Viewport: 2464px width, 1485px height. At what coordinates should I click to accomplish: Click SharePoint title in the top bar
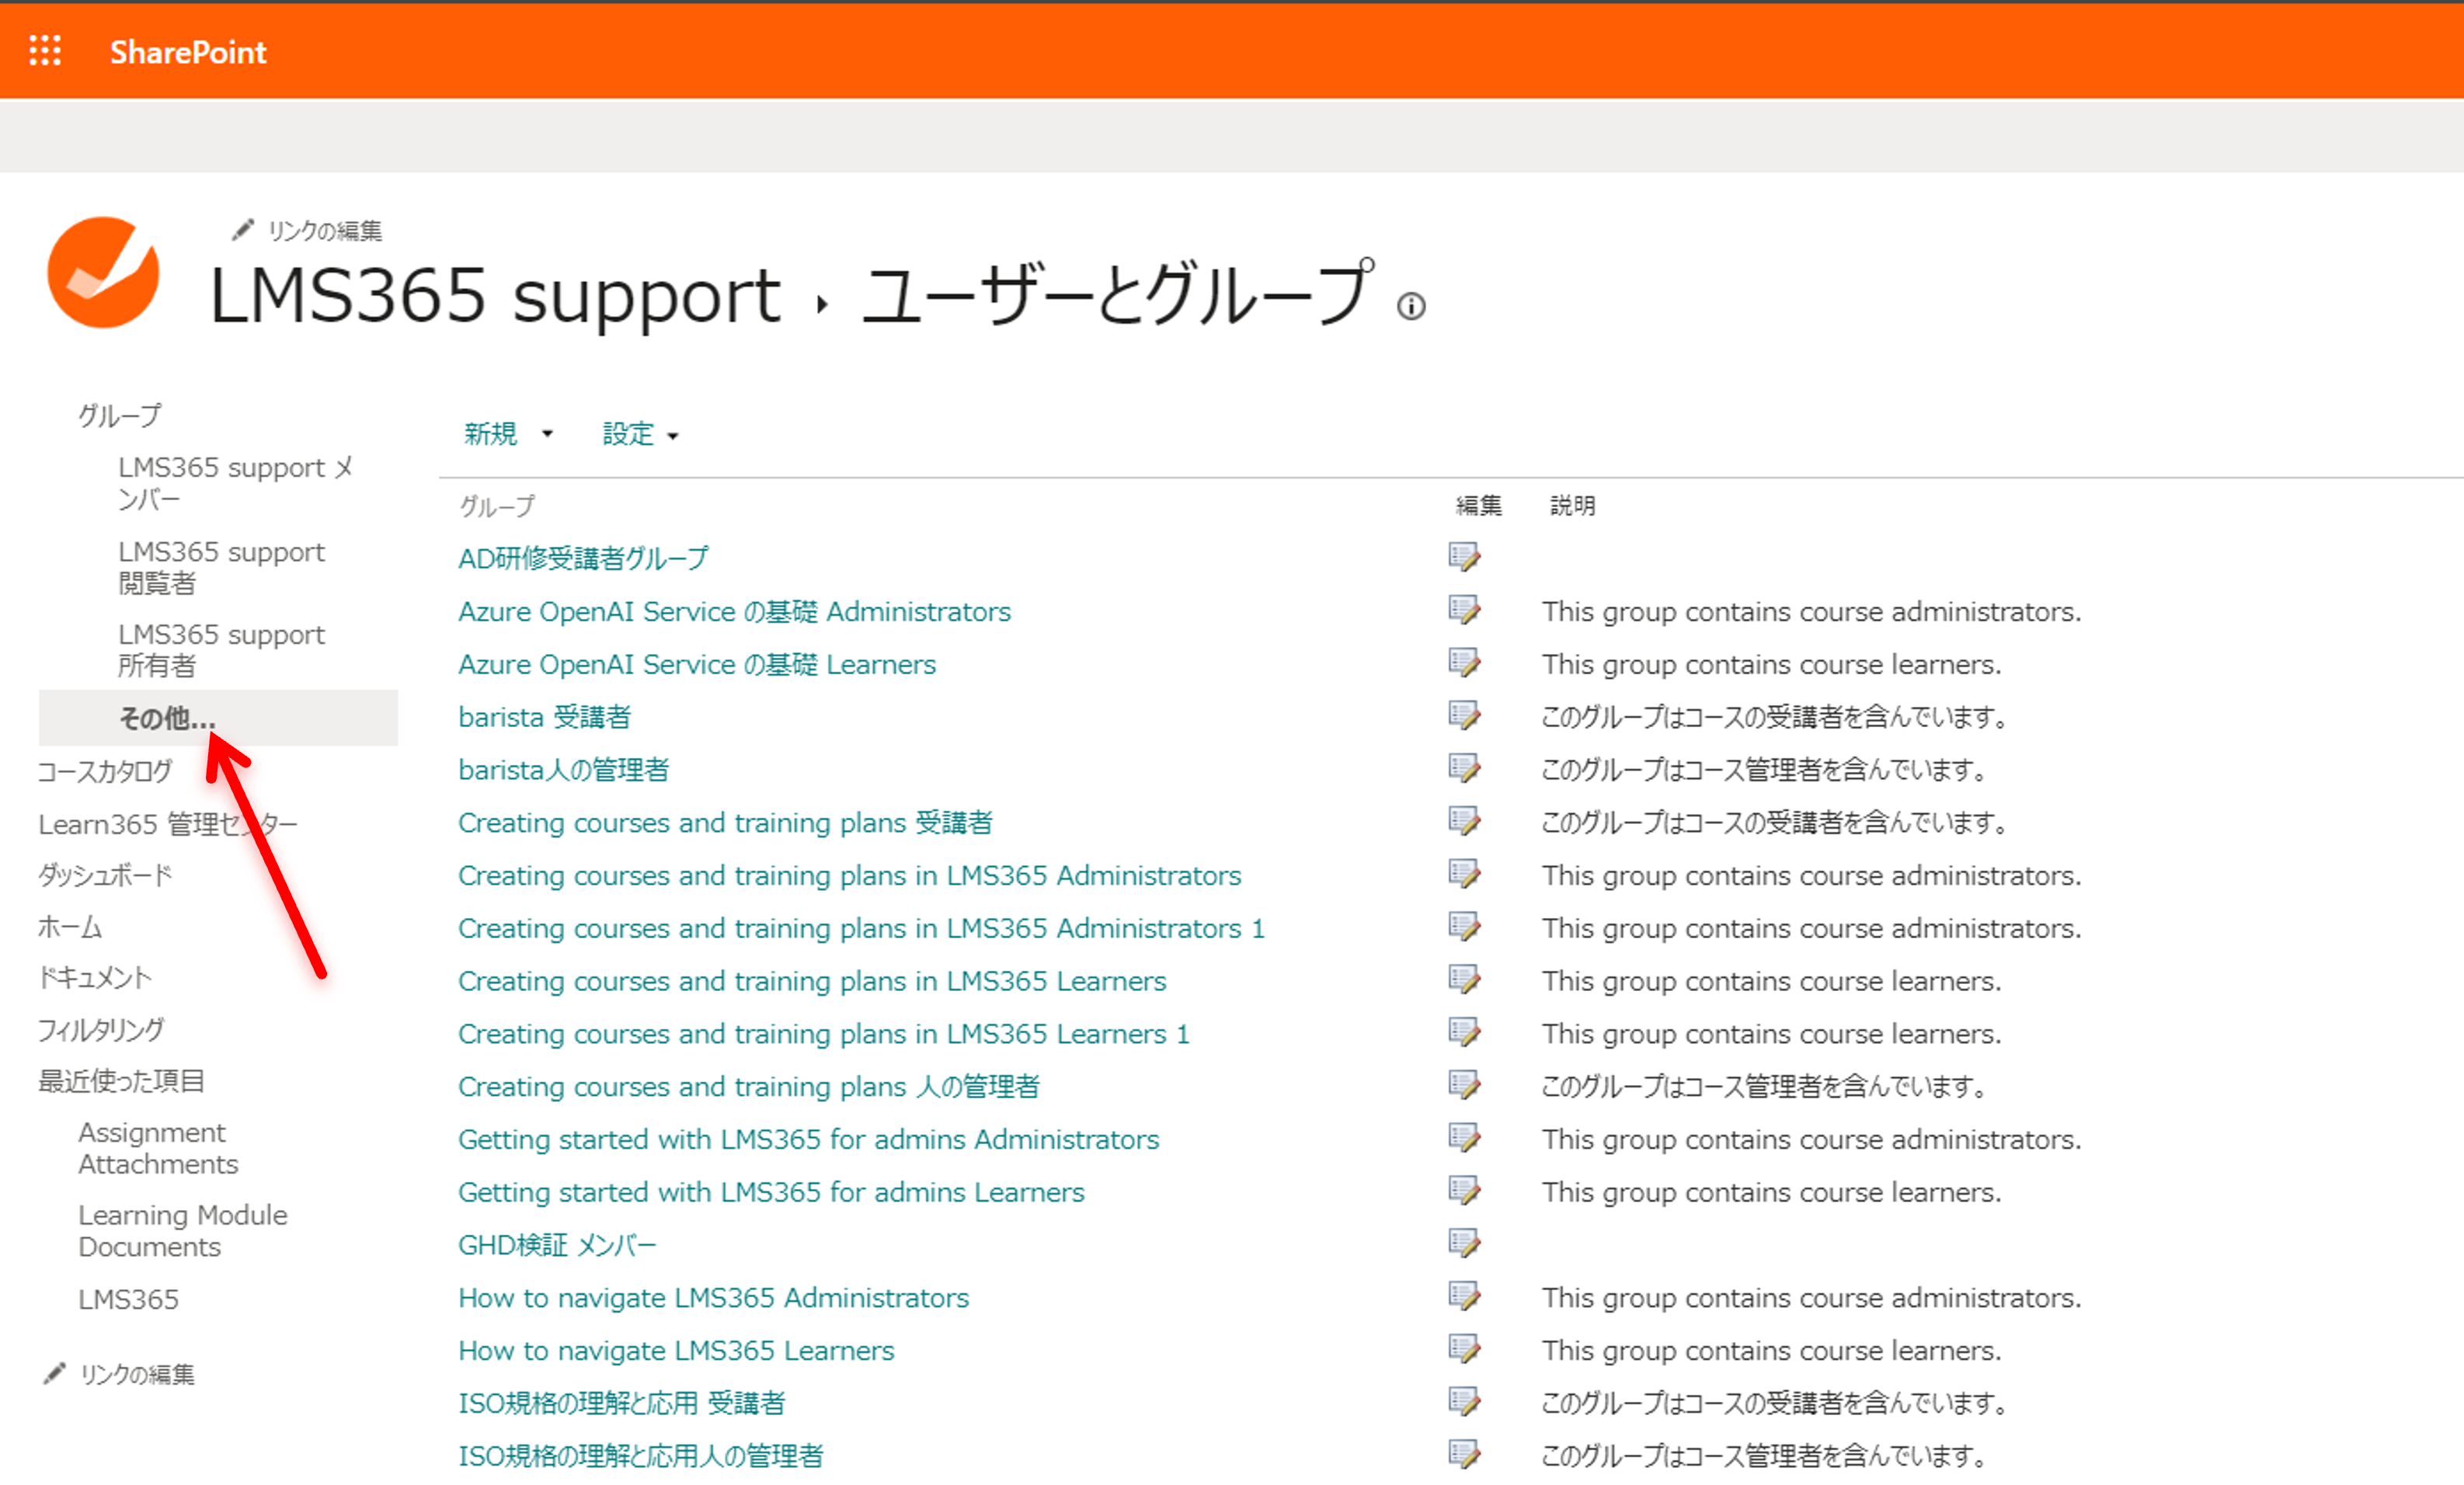point(188,52)
